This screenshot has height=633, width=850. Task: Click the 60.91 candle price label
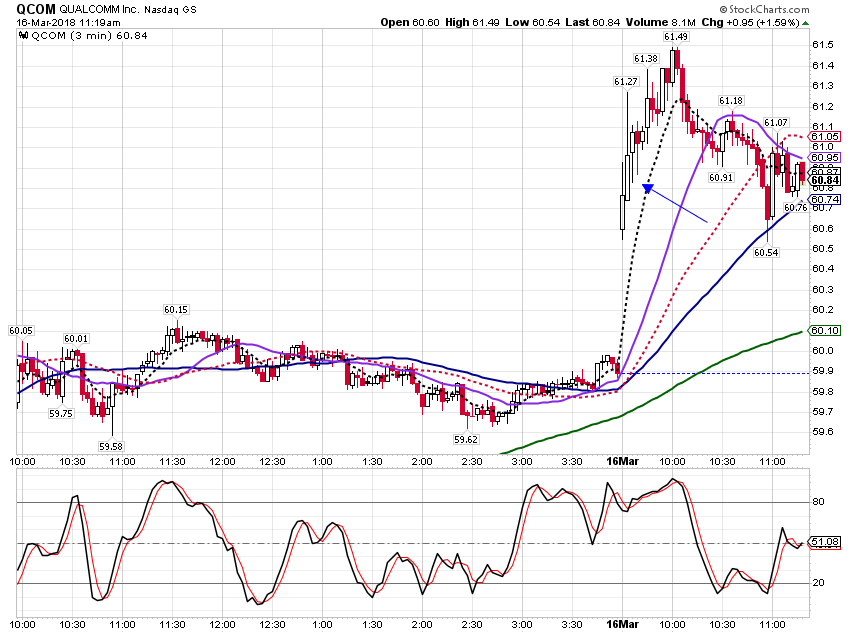[721, 177]
